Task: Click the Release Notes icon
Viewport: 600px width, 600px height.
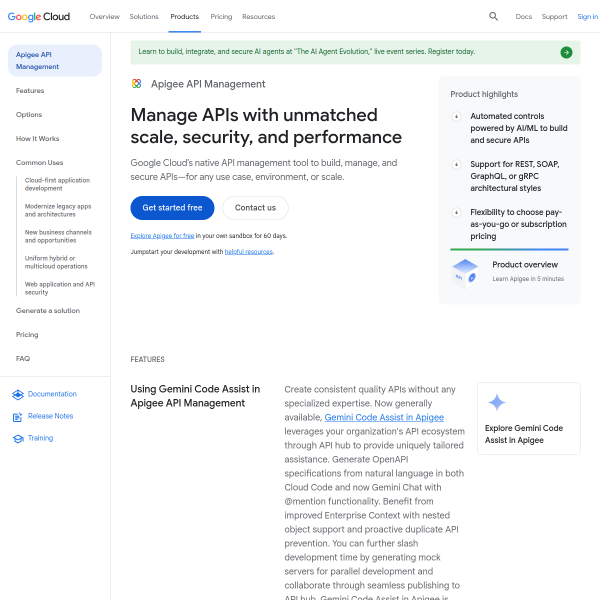Action: (x=18, y=417)
